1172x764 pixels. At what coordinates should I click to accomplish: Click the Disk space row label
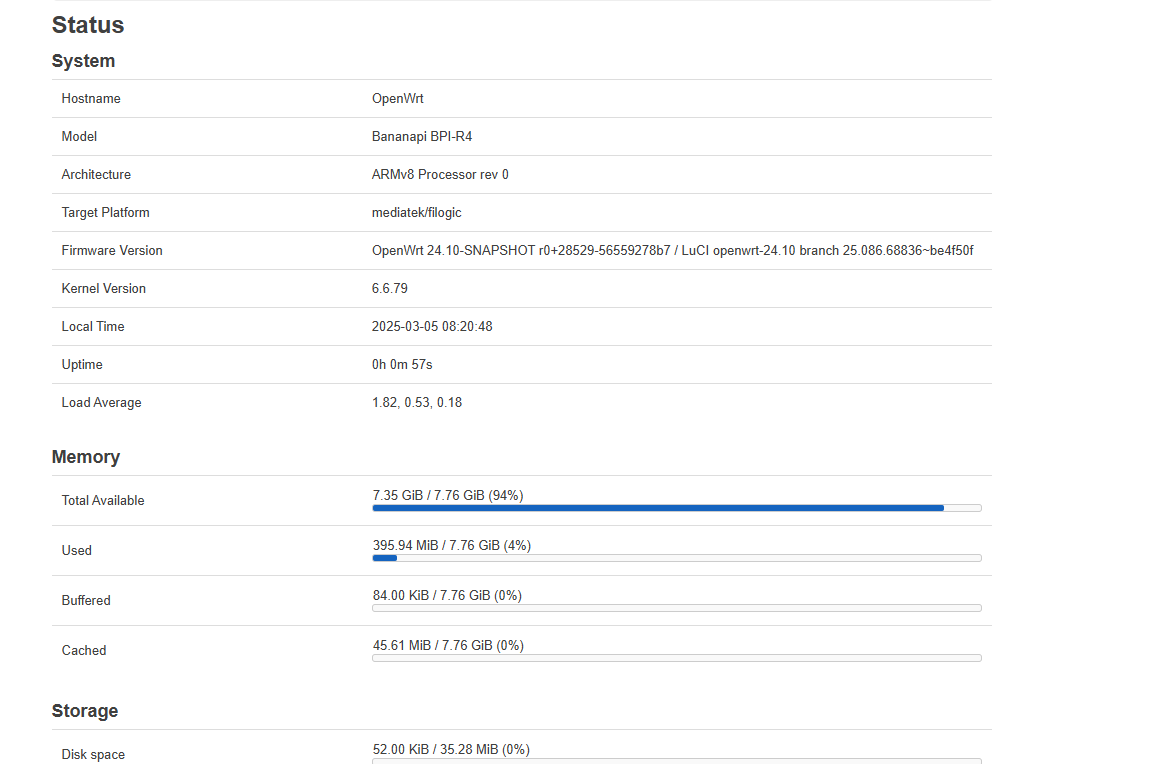point(93,755)
